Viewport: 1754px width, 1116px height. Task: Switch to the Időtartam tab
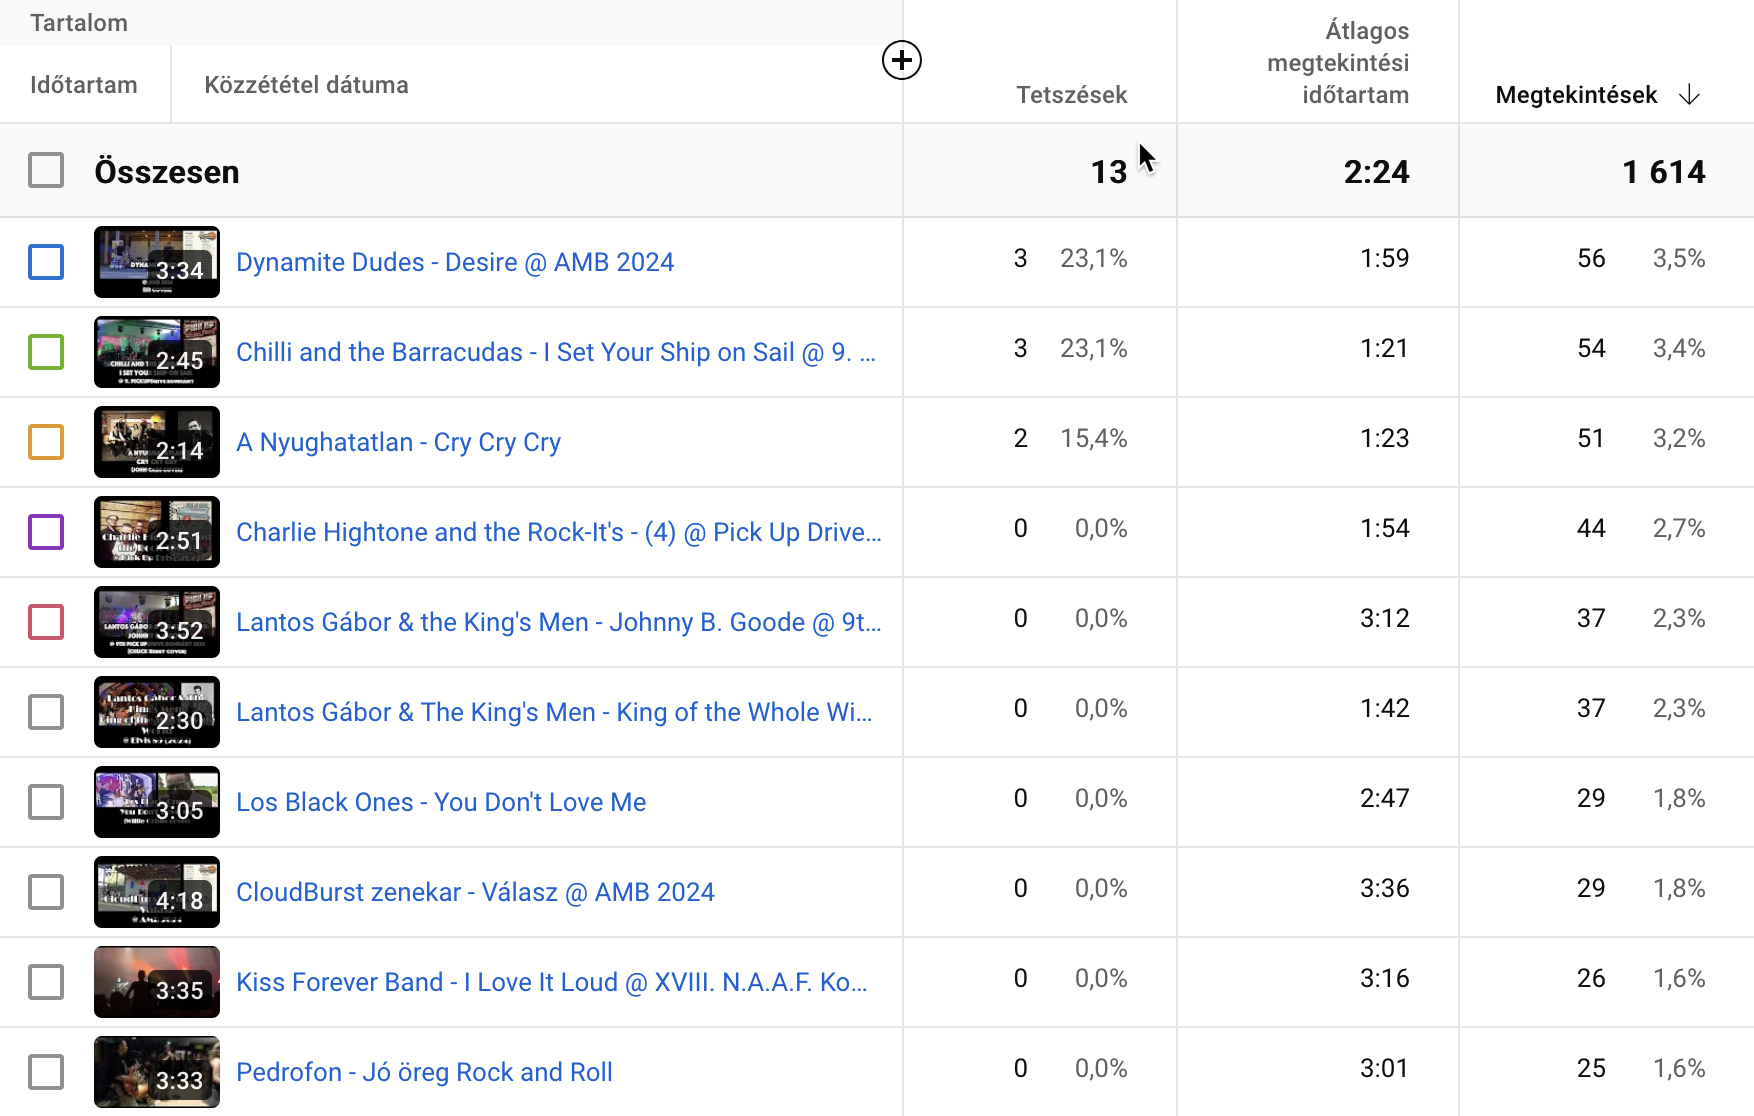click(x=84, y=85)
